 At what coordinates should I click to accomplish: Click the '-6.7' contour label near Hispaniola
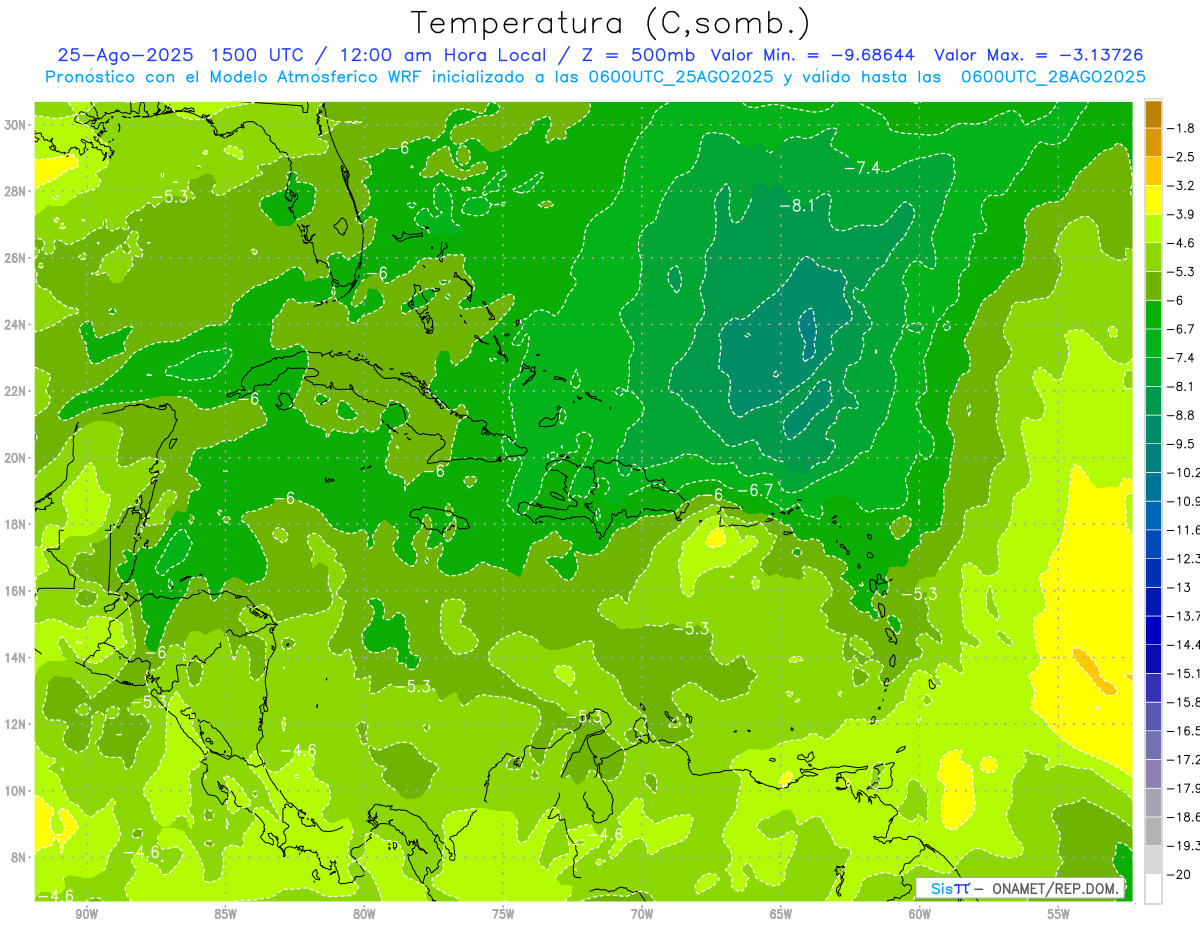tap(754, 489)
